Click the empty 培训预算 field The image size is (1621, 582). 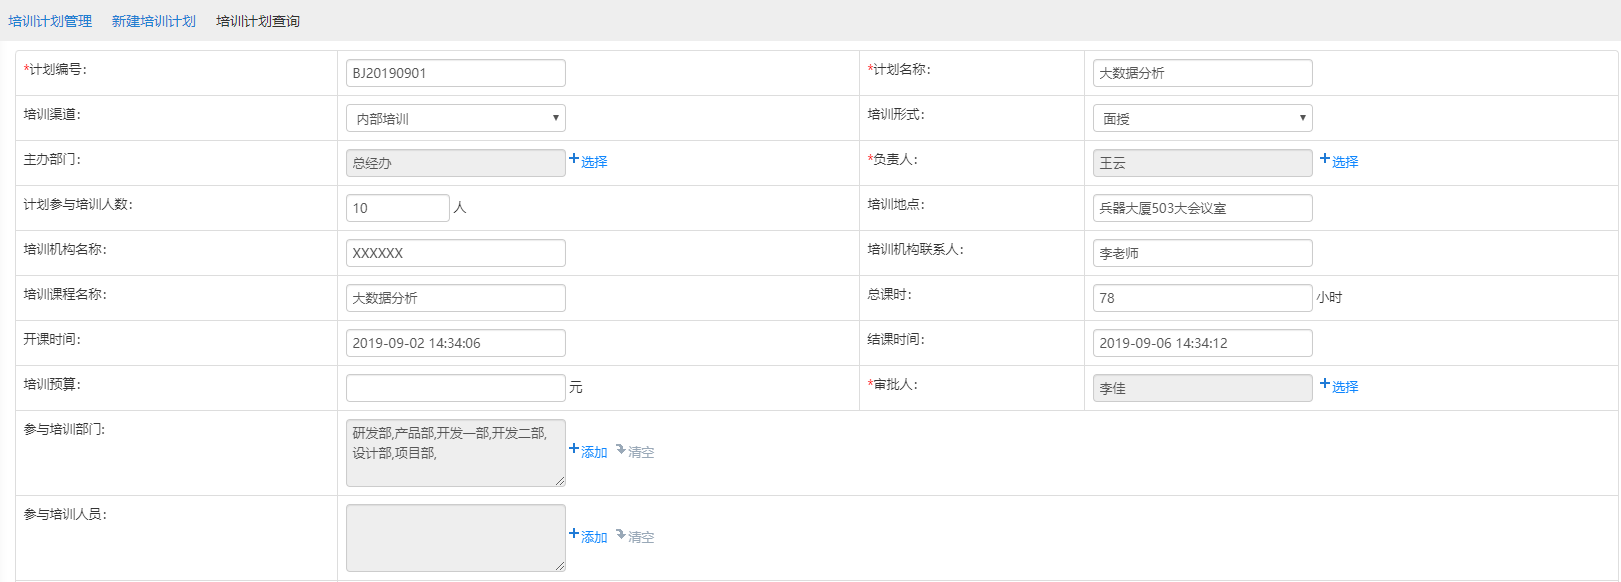455,388
